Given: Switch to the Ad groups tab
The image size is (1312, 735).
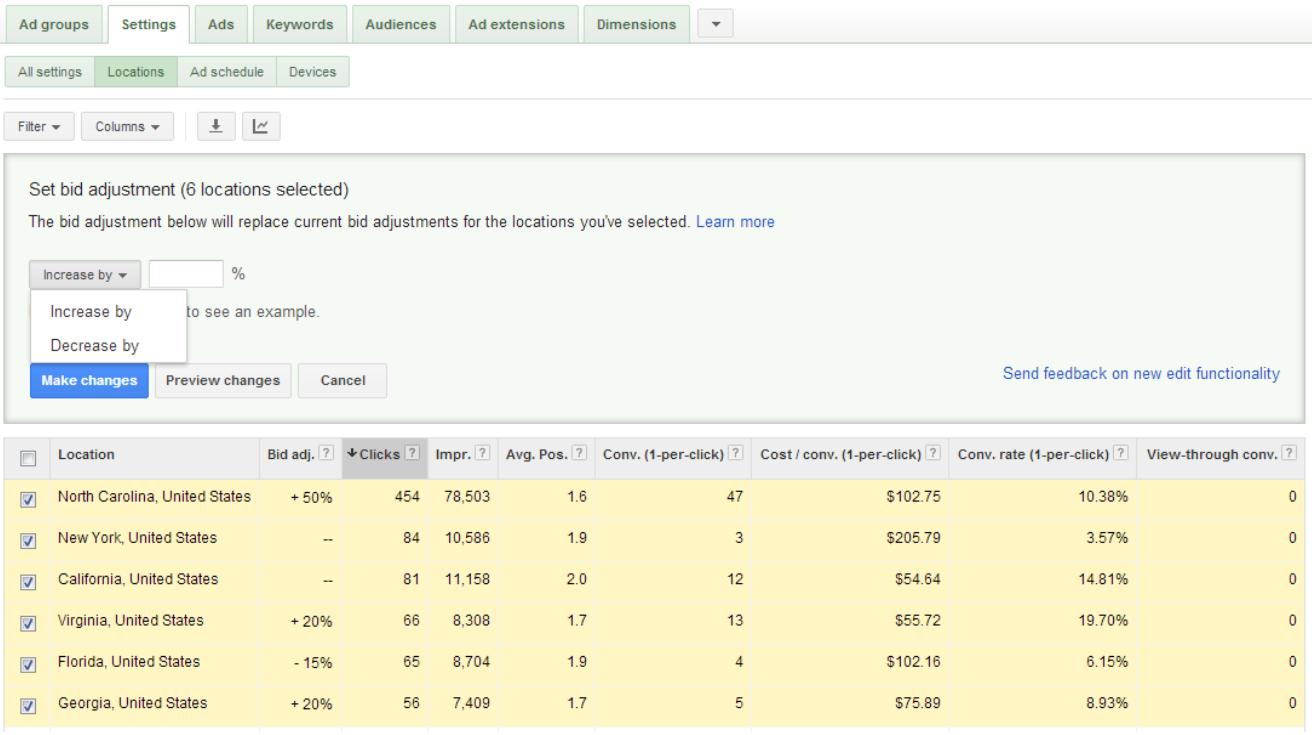Looking at the screenshot, I should (x=53, y=24).
